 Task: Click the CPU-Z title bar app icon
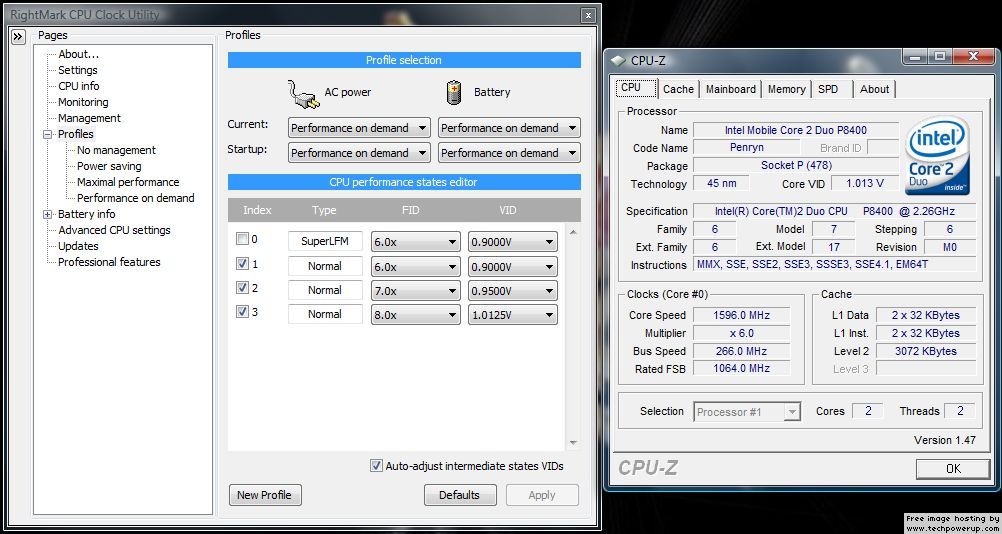click(x=618, y=61)
